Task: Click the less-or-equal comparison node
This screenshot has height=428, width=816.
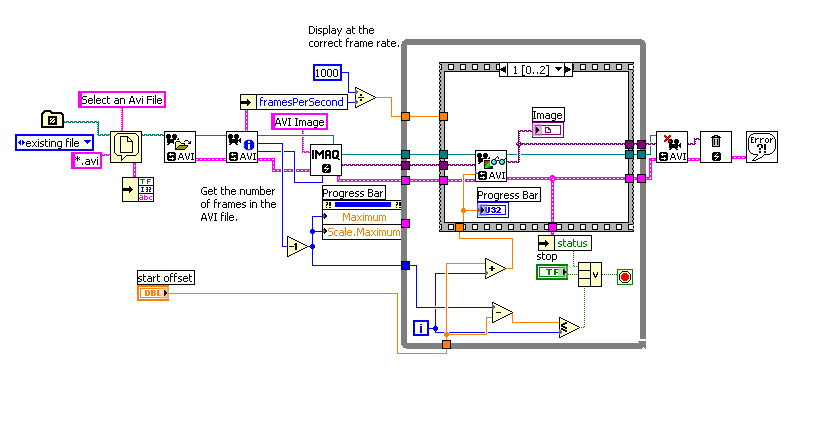Action: [569, 328]
